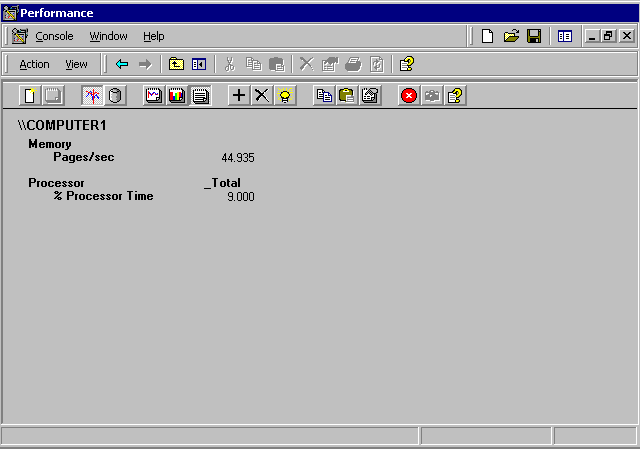Open the Action dropdown menu
The height and width of the screenshot is (449, 640).
[34, 64]
